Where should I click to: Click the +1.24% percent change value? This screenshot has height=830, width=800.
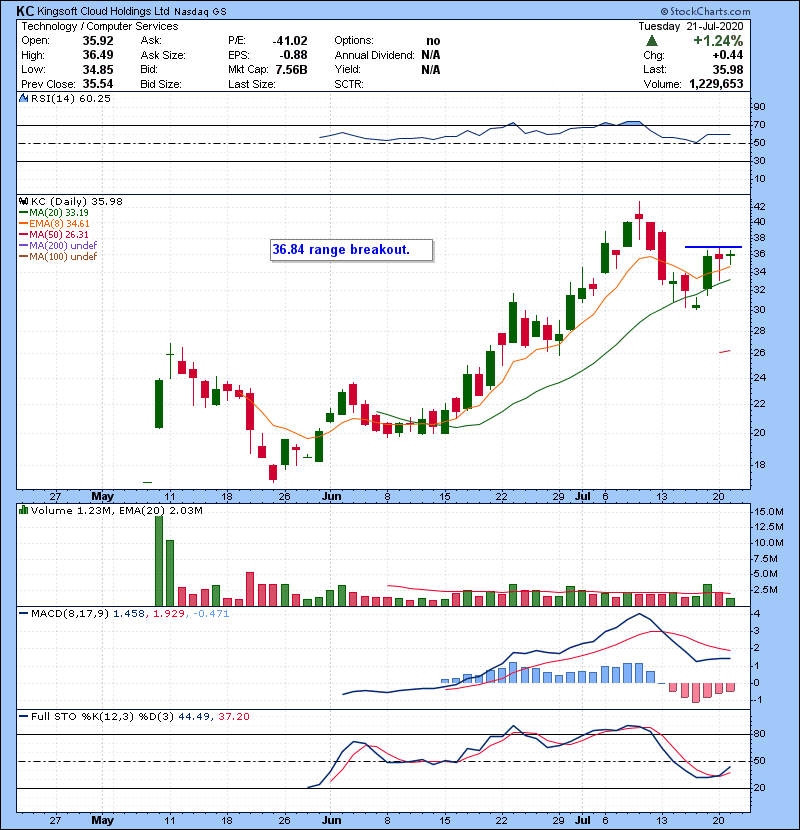[718, 41]
